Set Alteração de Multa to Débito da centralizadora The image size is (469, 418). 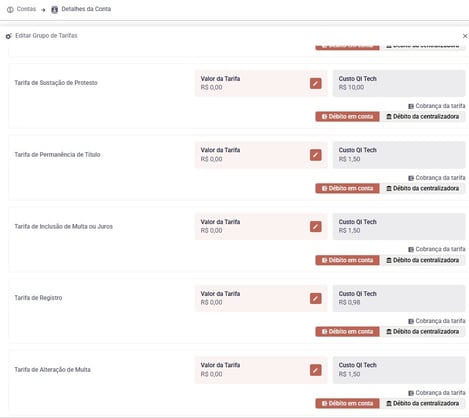tap(423, 403)
